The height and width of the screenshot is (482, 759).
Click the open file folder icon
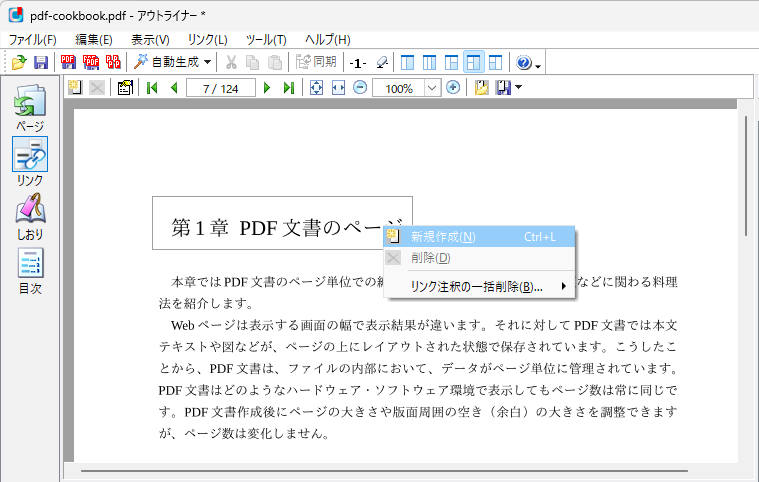[x=18, y=63]
